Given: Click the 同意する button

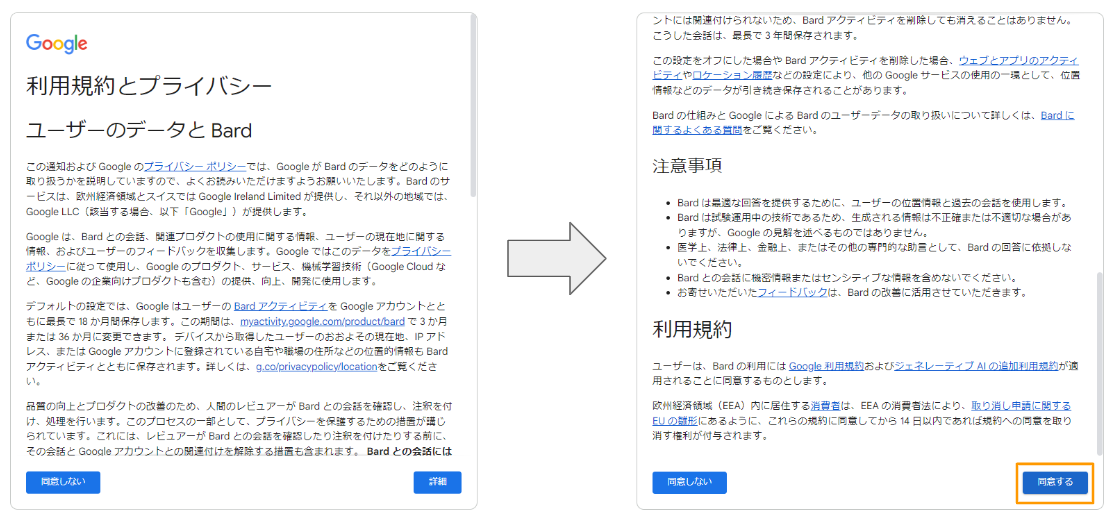Looking at the screenshot, I should pos(1055,482).
